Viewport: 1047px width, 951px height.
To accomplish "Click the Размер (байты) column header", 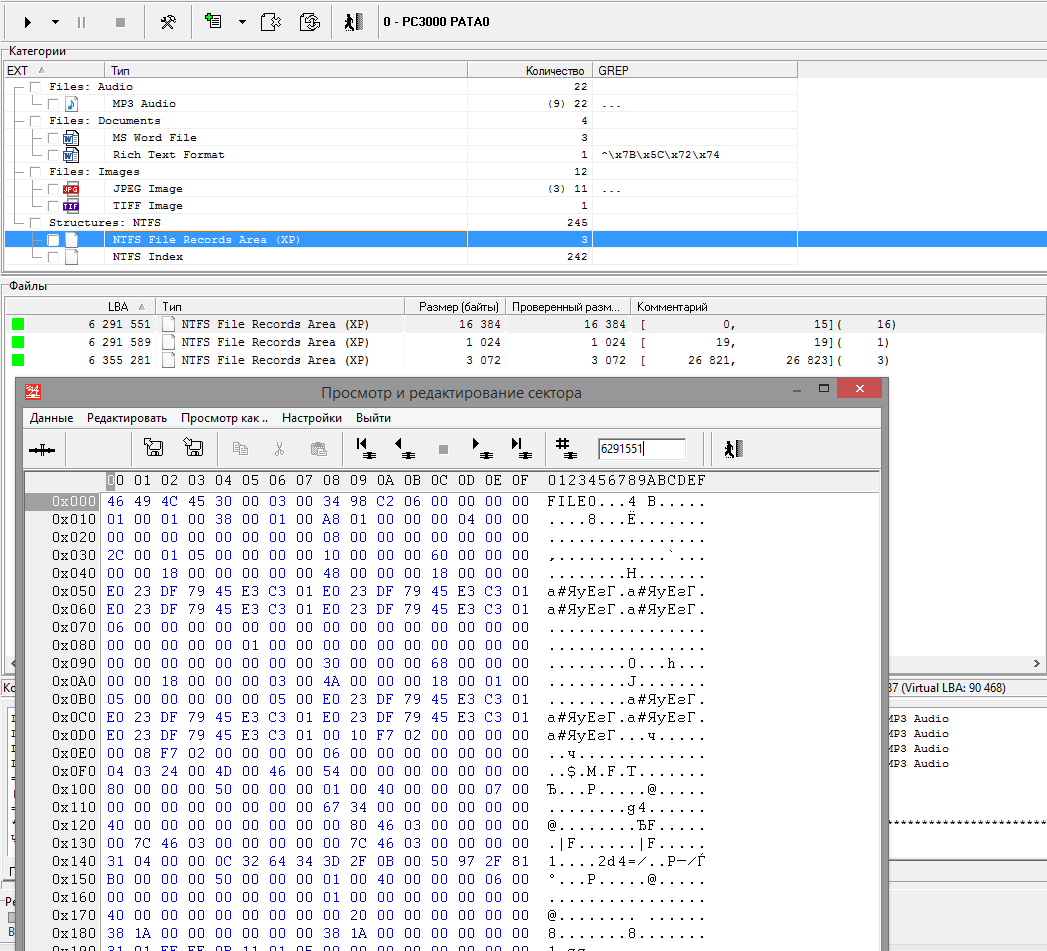I will coord(453,307).
